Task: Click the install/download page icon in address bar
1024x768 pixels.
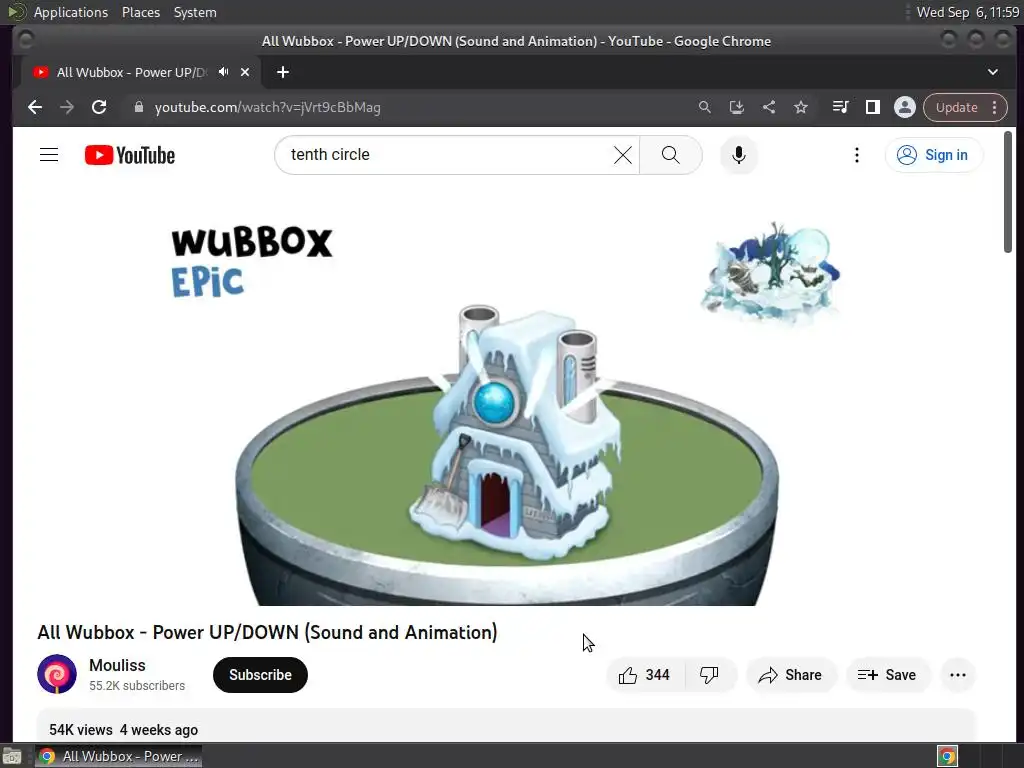Action: (x=737, y=107)
